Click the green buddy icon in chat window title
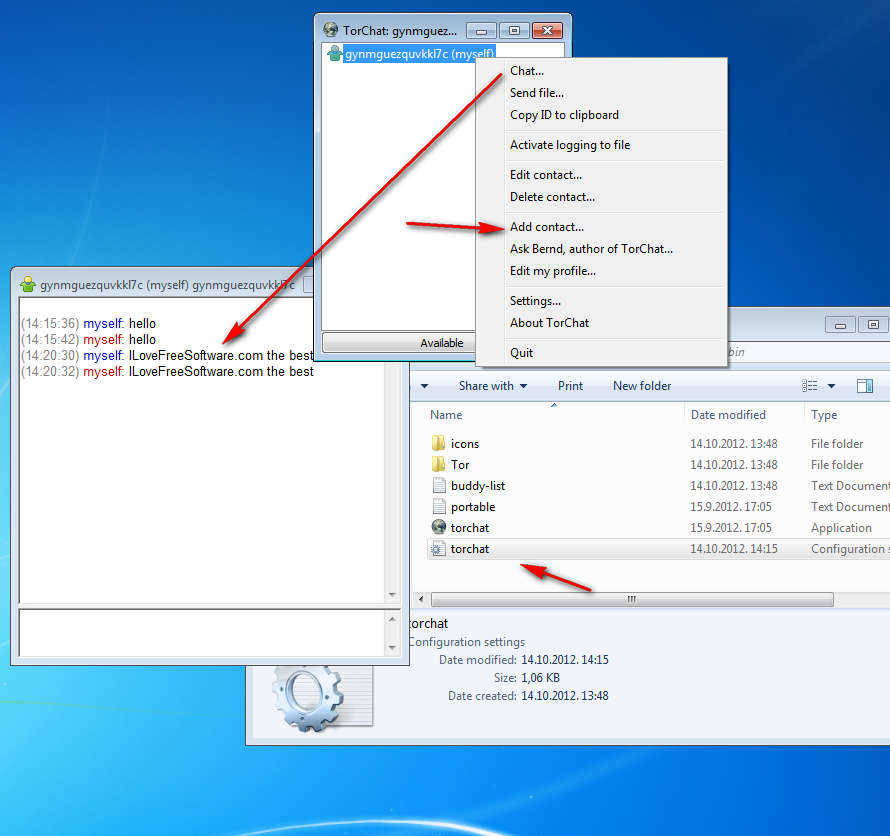 pyautogui.click(x=28, y=284)
